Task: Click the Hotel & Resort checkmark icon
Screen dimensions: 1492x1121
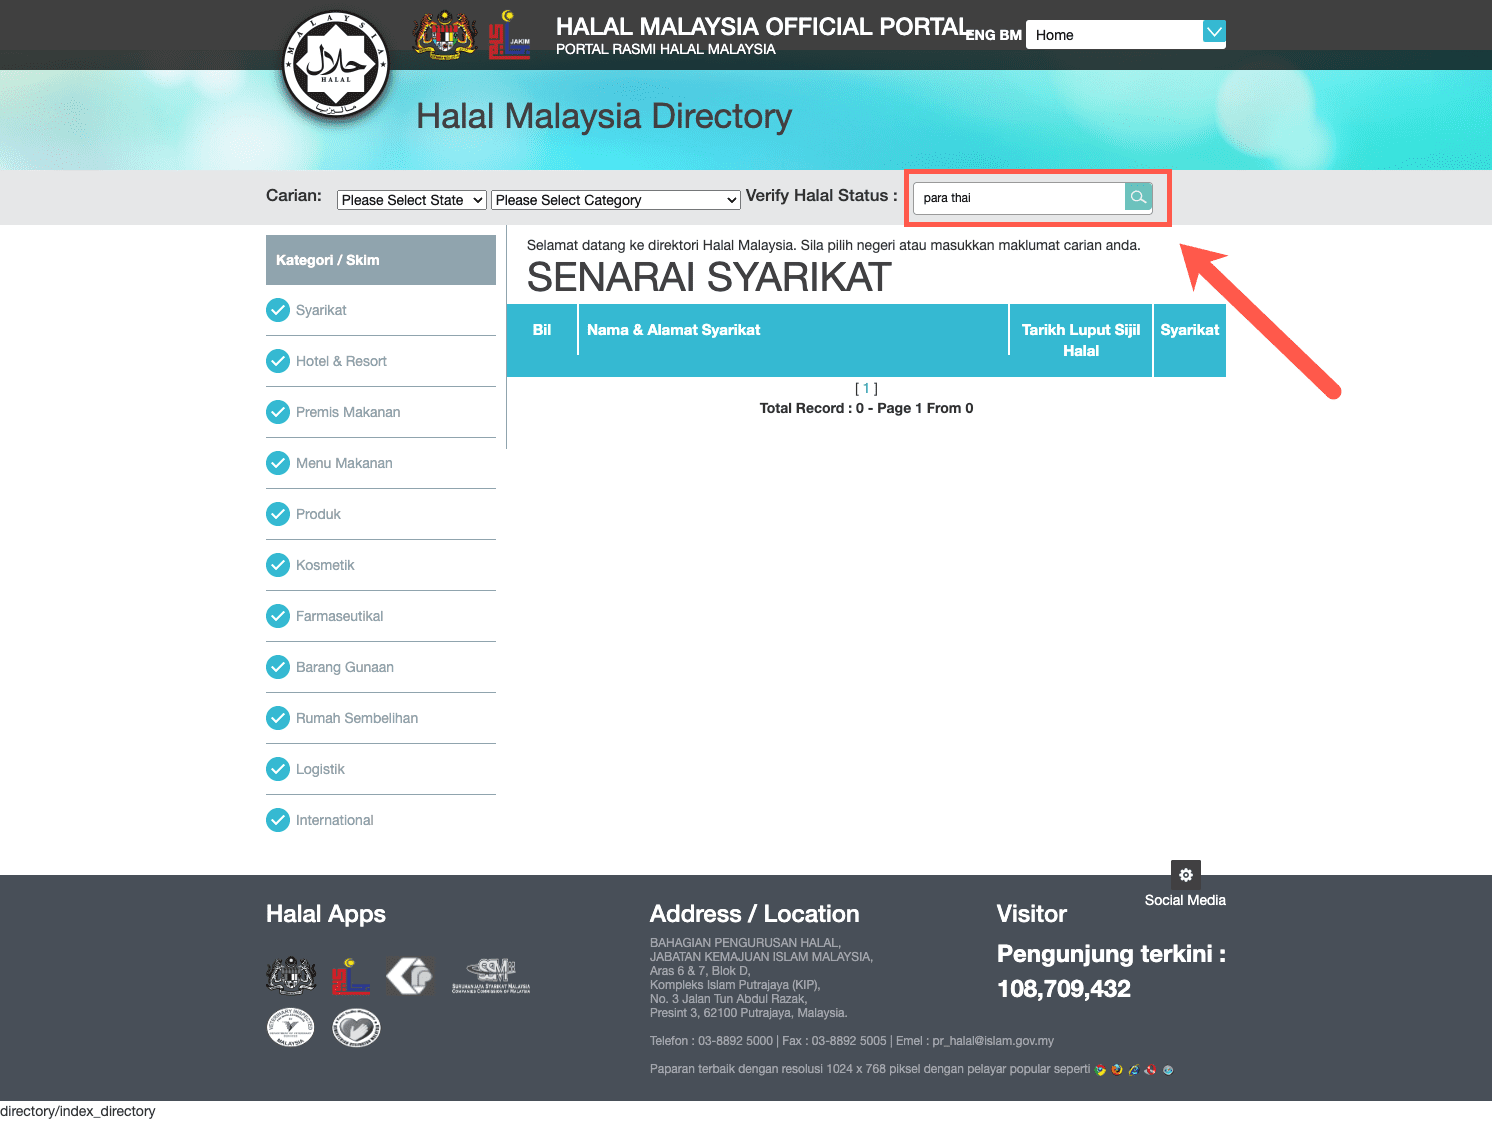Action: click(278, 361)
